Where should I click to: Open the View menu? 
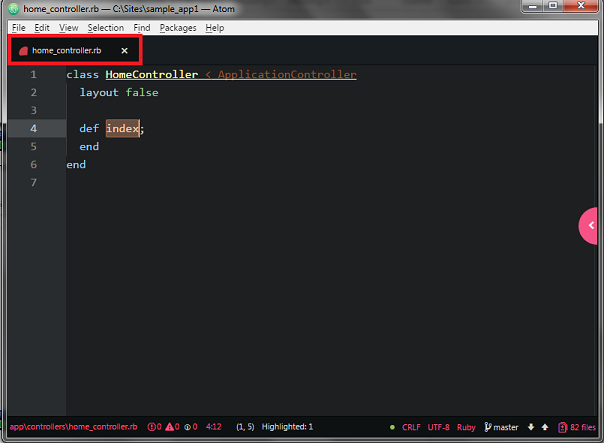69,28
